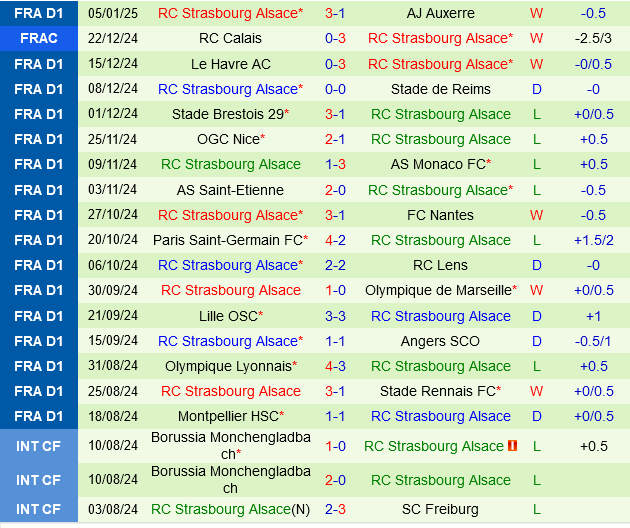This screenshot has width=630, height=528.
Task: Select SC Freiburg team name
Action: pos(441,509)
